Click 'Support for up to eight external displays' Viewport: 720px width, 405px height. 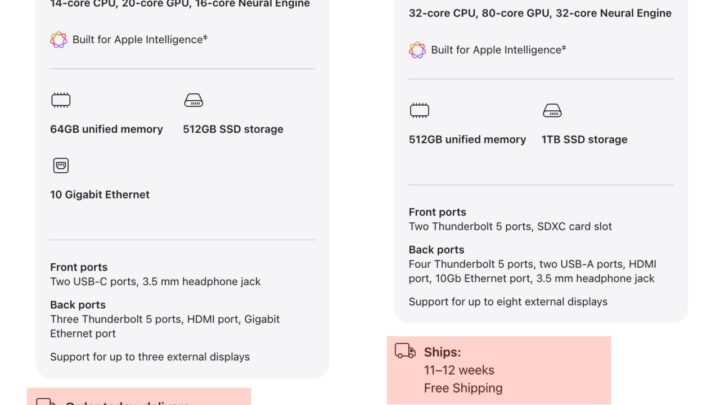[508, 301]
